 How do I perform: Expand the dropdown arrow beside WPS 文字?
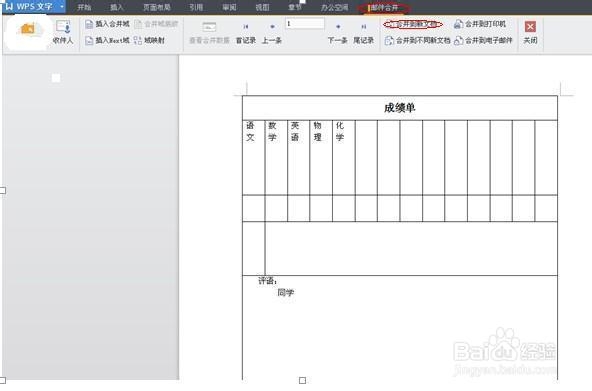click(62, 6)
